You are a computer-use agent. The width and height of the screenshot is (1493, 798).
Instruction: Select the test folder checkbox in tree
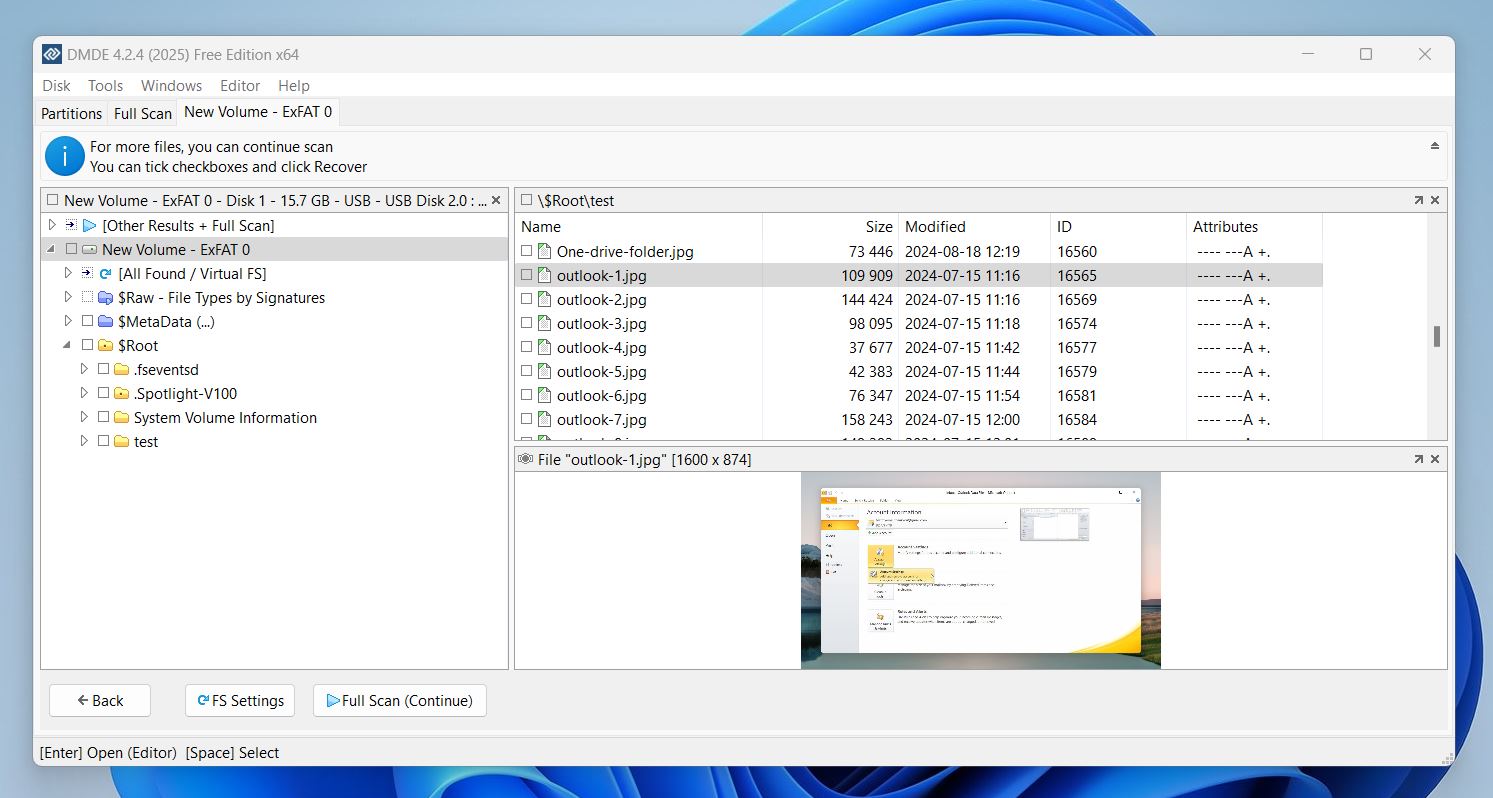point(103,442)
